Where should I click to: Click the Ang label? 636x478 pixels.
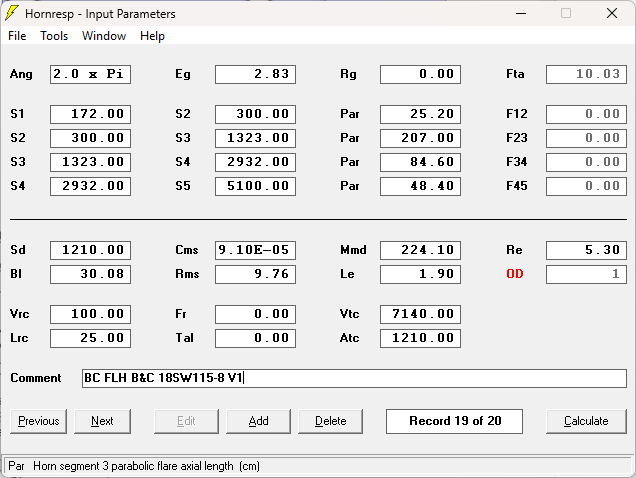pyautogui.click(x=21, y=74)
